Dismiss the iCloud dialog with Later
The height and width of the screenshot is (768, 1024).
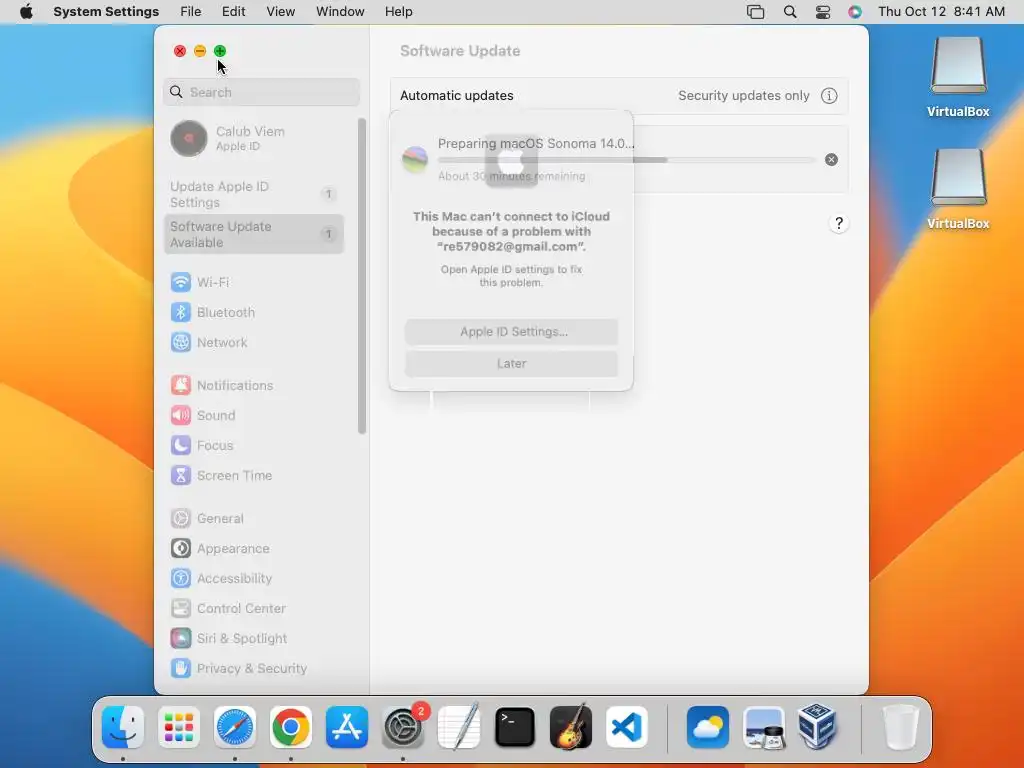point(511,364)
